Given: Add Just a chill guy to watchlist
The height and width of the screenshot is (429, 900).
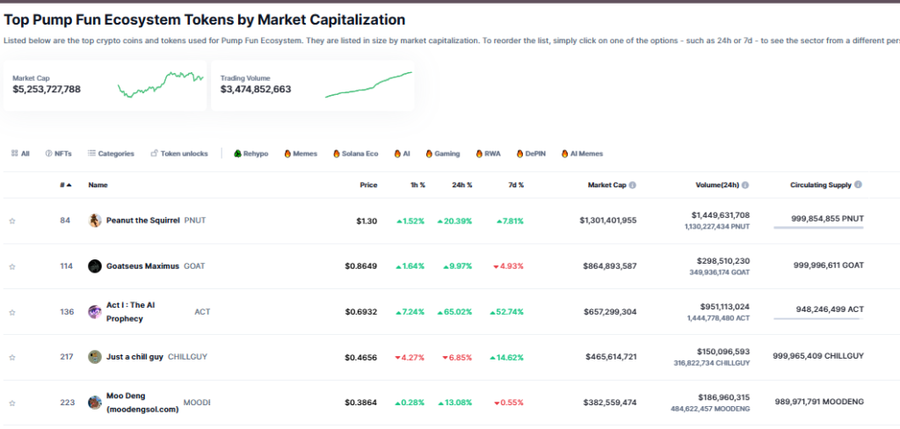Looking at the screenshot, I should coord(12,358).
